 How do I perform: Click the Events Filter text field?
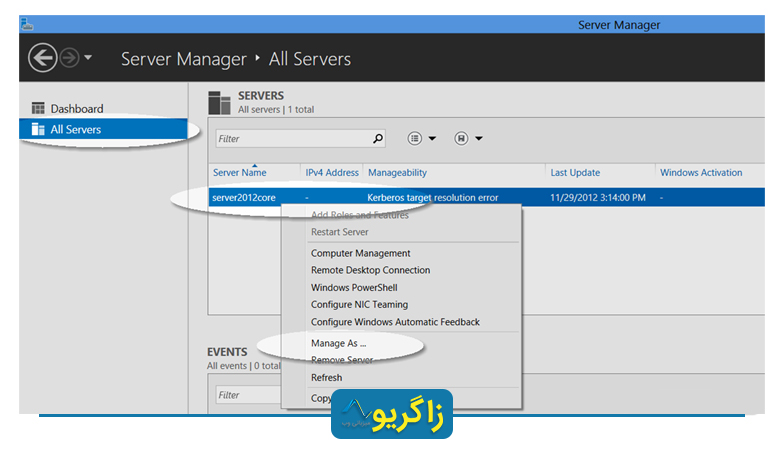(x=248, y=395)
